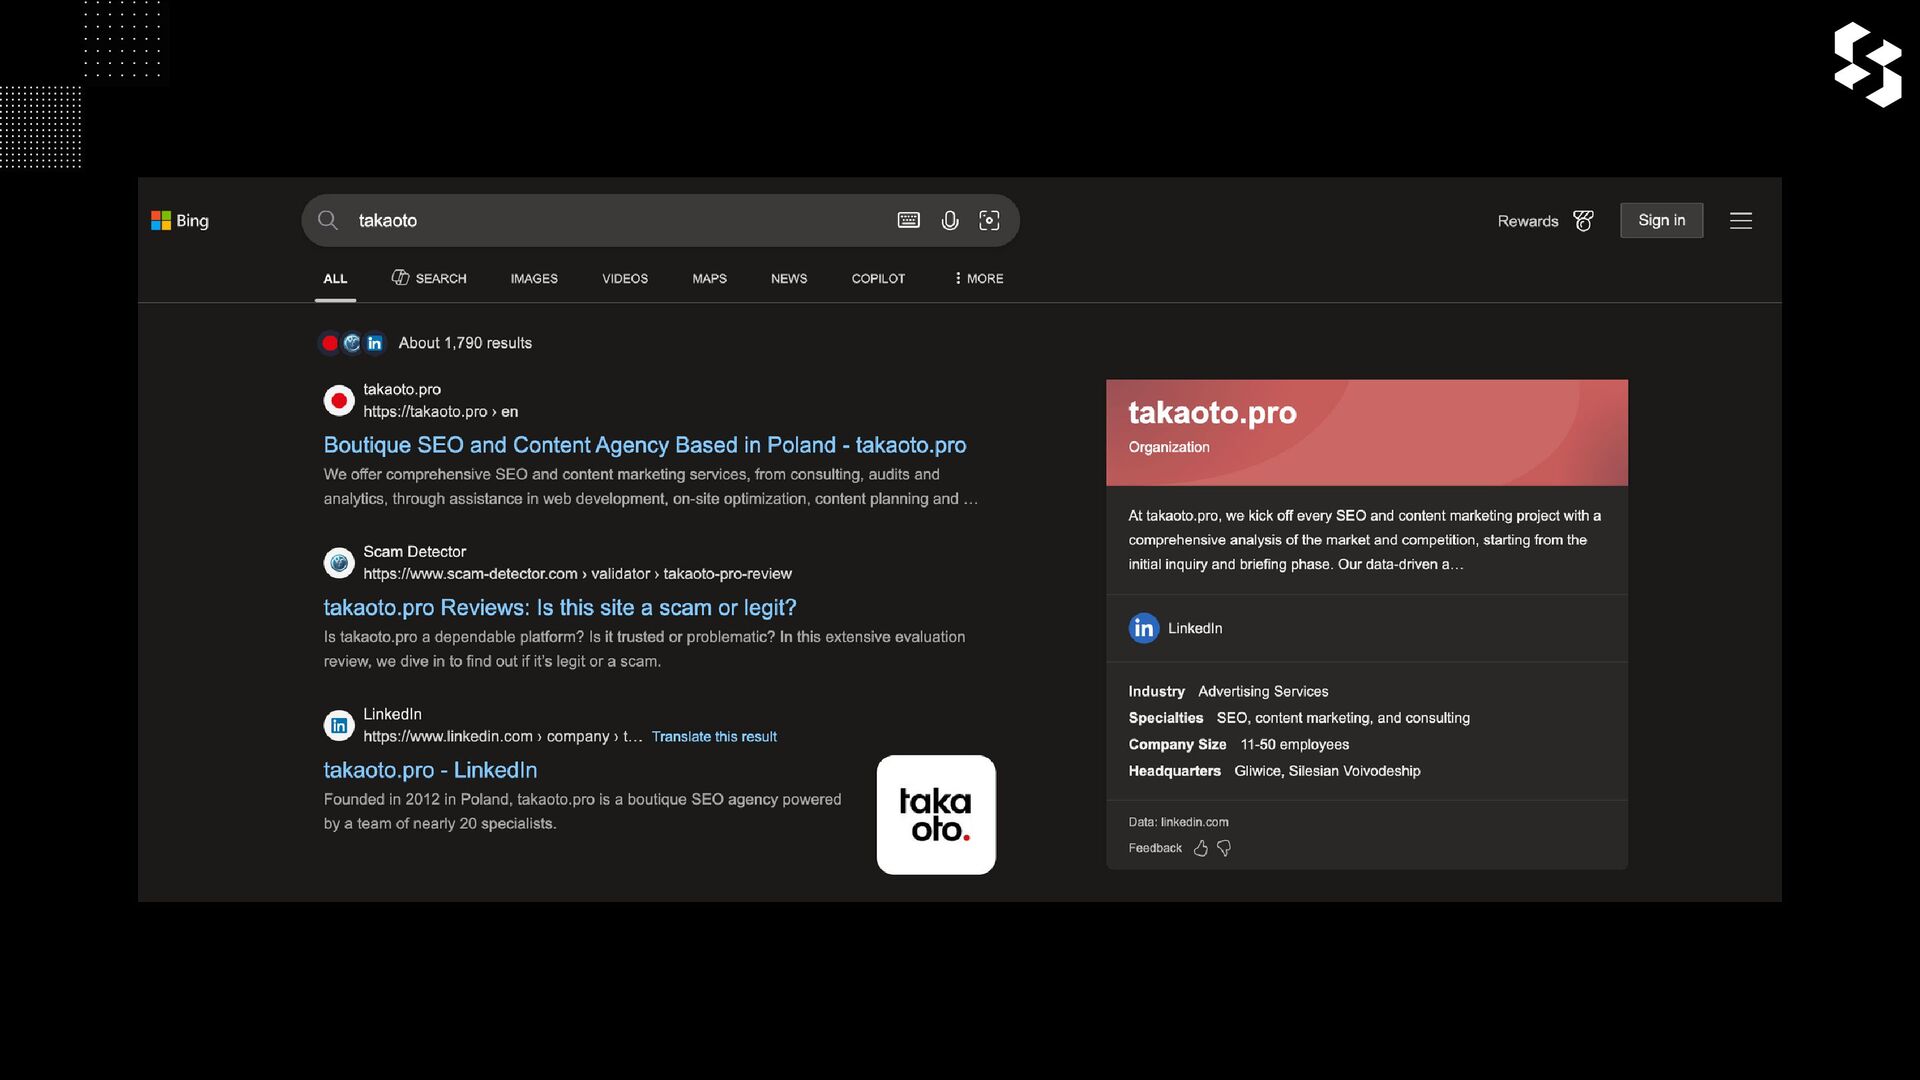Switch to the Images tab

(x=534, y=278)
